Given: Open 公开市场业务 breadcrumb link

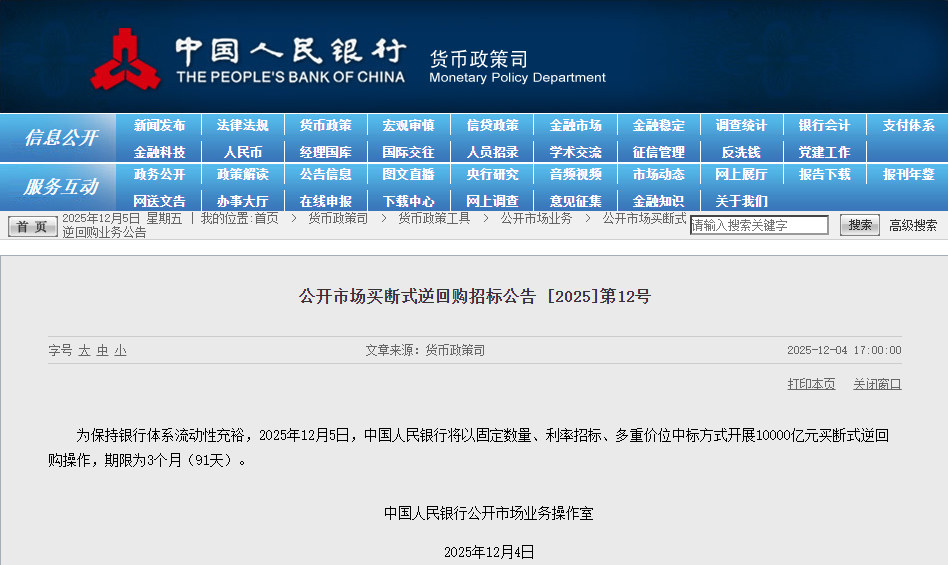Looking at the screenshot, I should pyautogui.click(x=536, y=218).
